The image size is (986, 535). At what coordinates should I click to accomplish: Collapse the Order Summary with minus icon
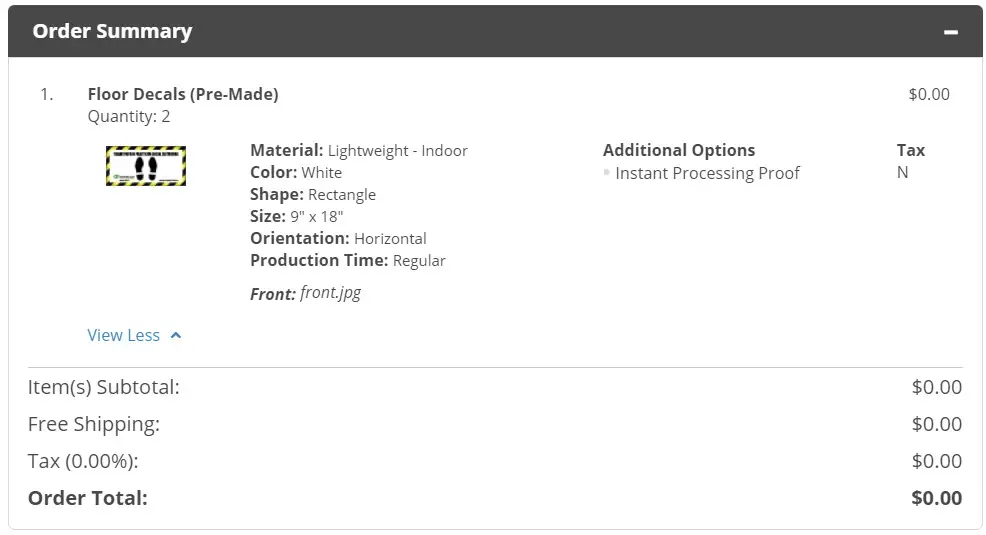coord(951,32)
